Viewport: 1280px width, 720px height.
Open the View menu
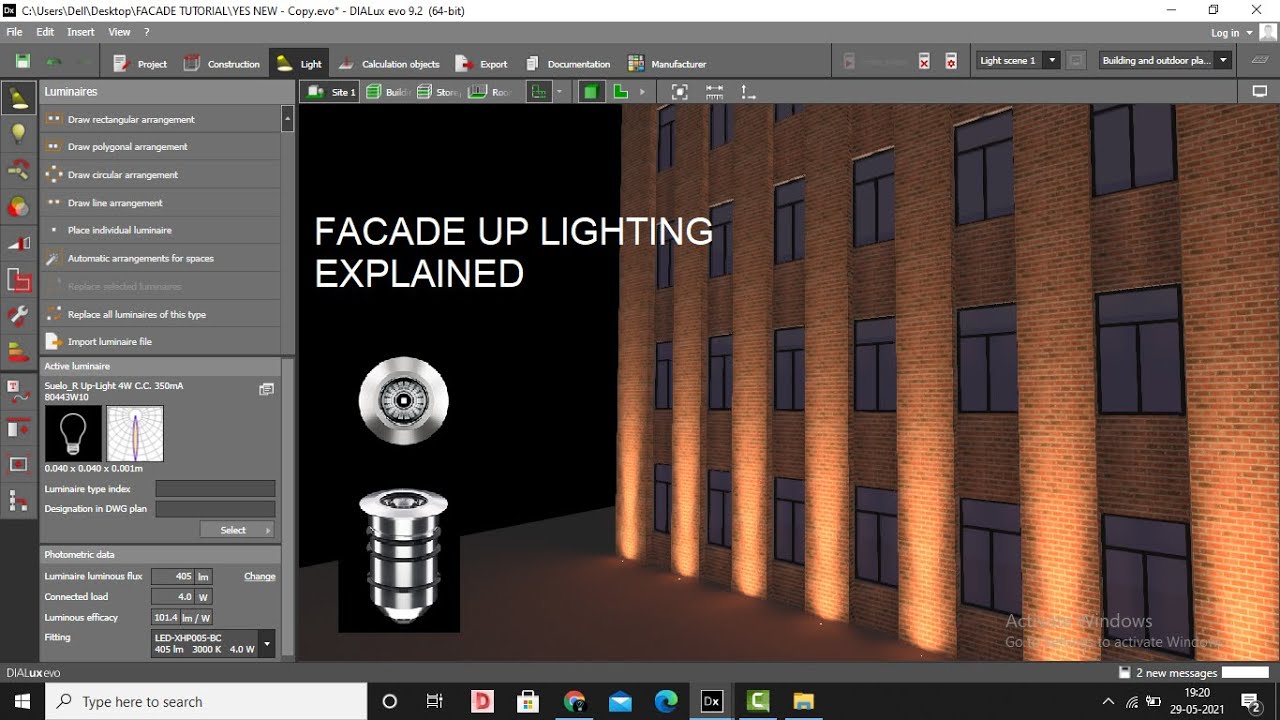pyautogui.click(x=119, y=32)
